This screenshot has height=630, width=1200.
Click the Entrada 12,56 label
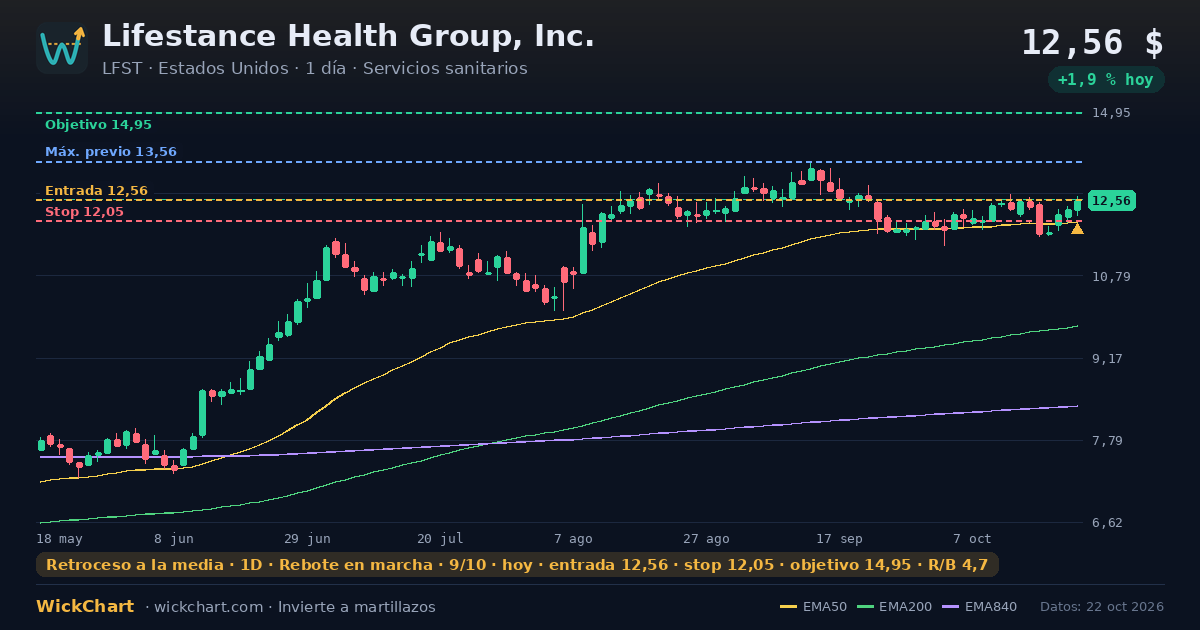(96, 191)
